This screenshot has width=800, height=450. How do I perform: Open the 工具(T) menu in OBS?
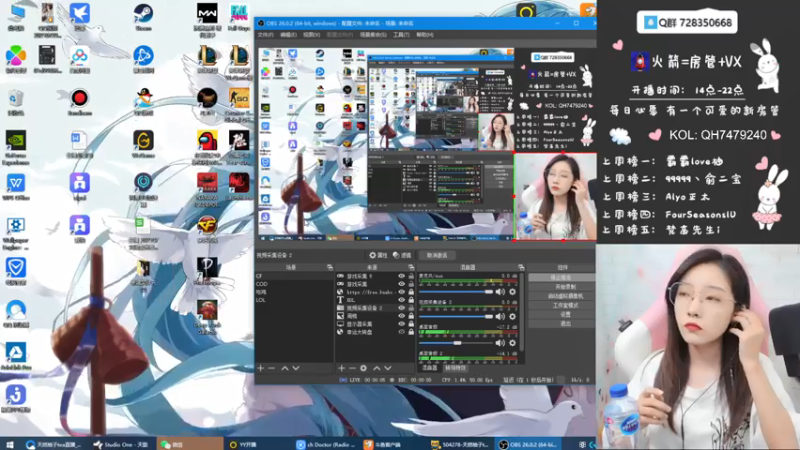click(401, 35)
